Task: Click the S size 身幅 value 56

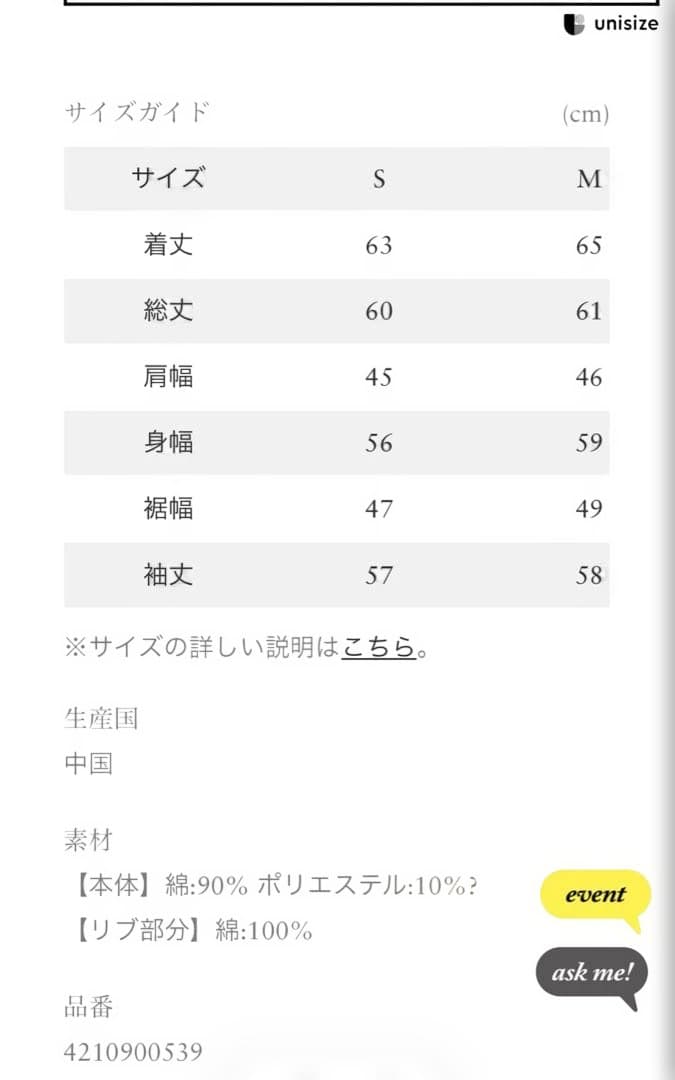Action: (379, 442)
